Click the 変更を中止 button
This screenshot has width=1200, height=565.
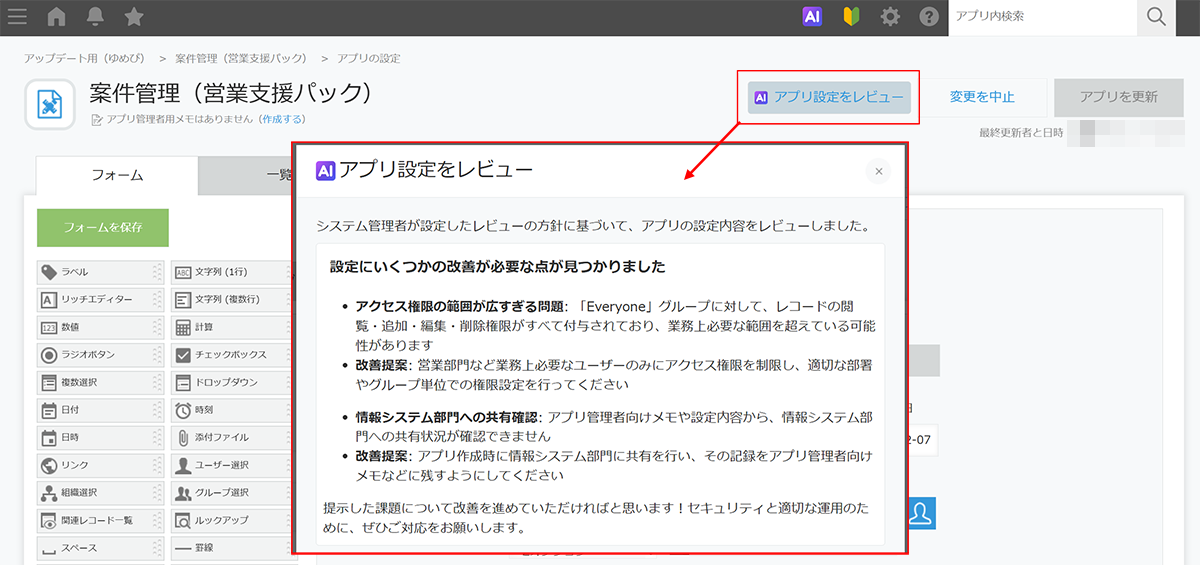click(982, 97)
